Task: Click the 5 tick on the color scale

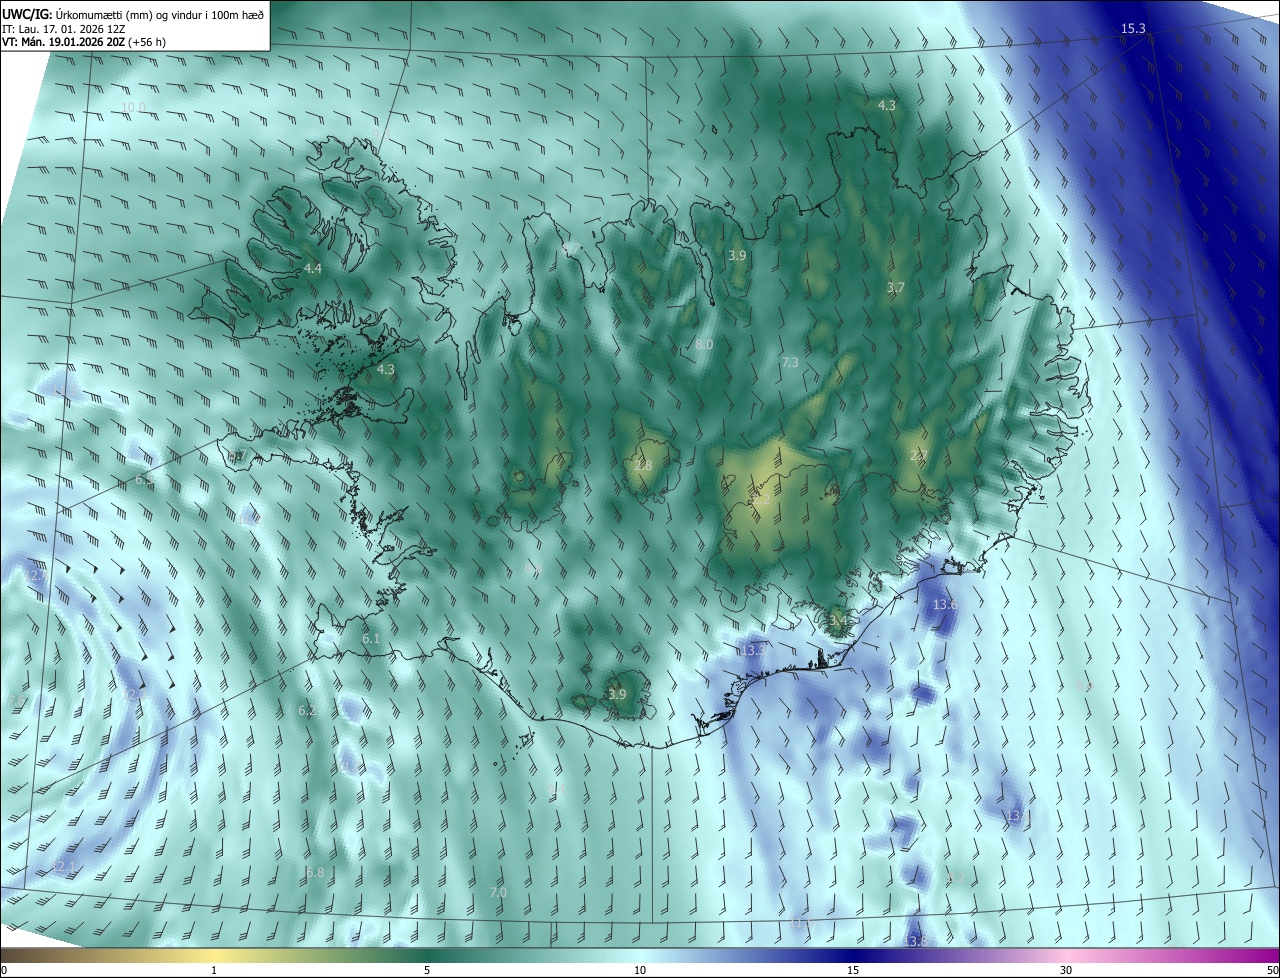Action: point(427,970)
